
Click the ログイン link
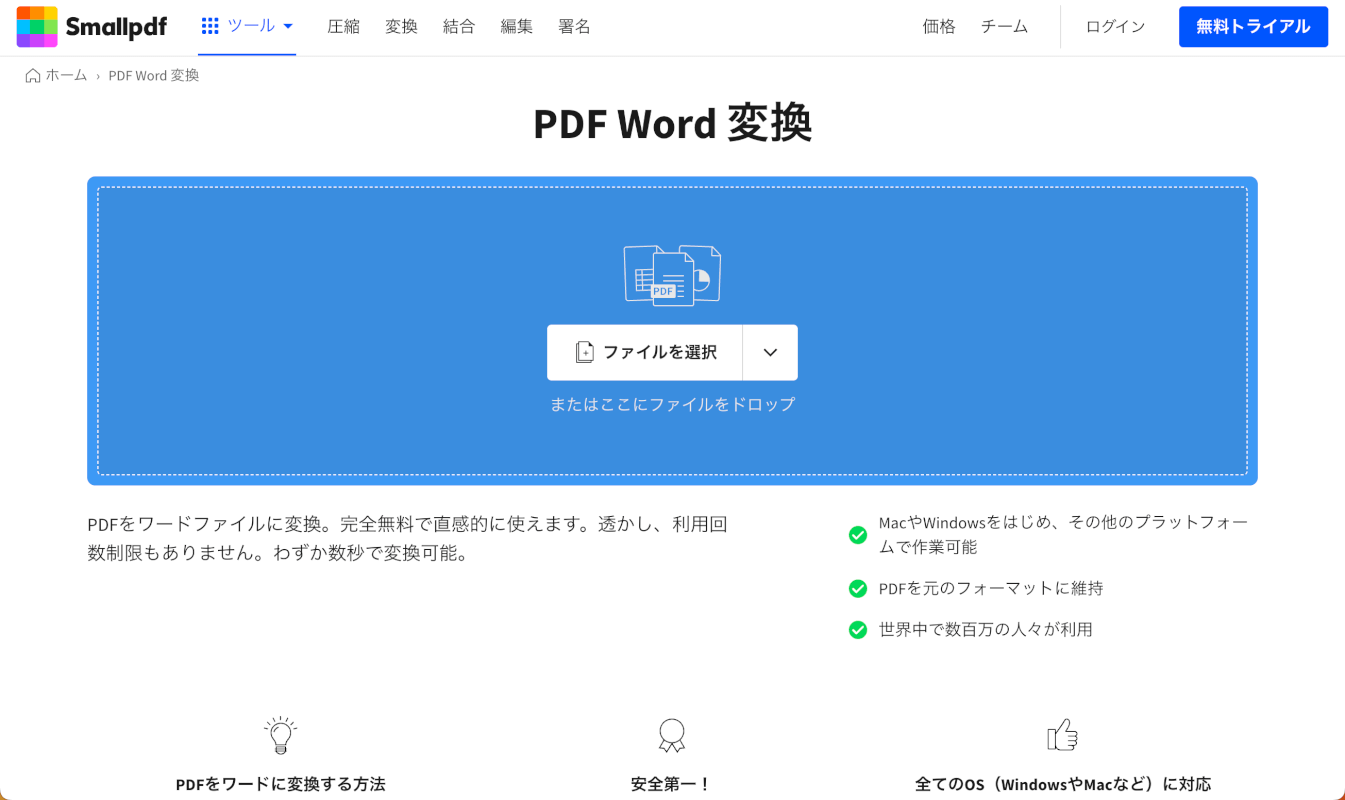coord(1115,27)
